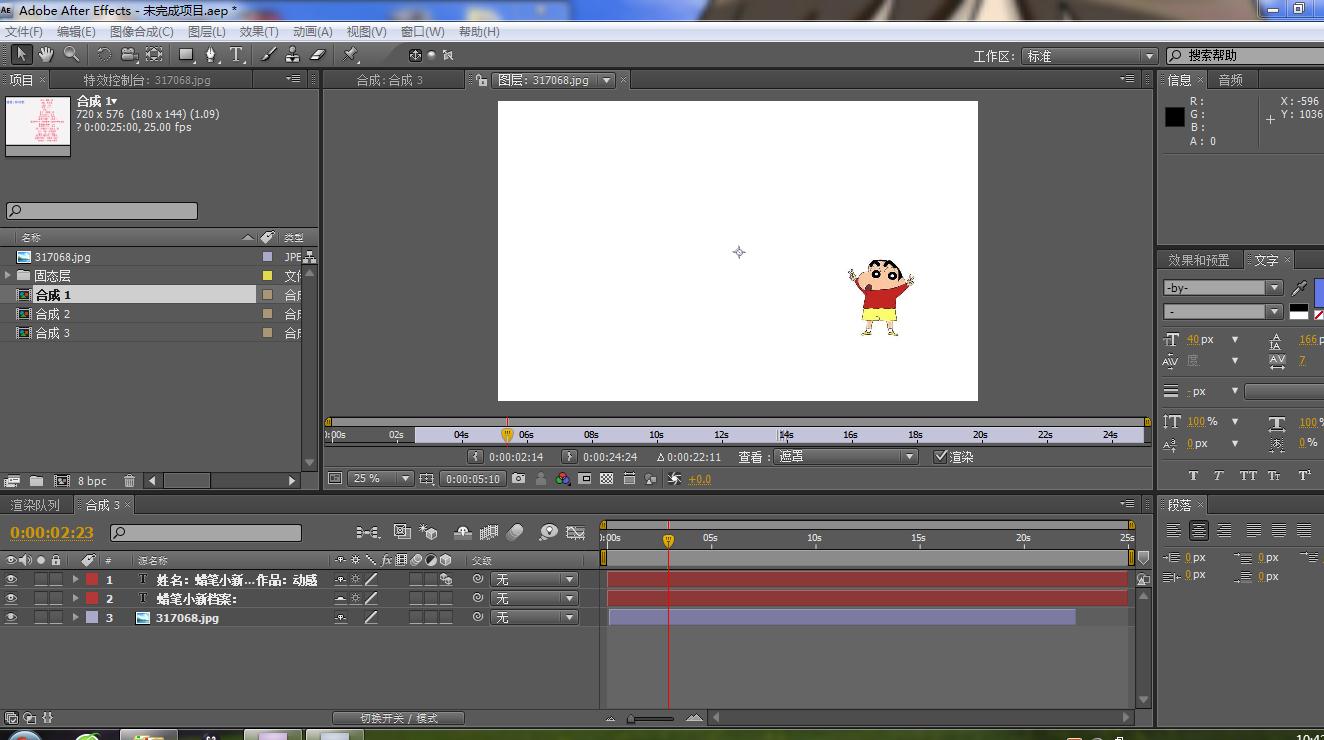This screenshot has width=1324, height=740.
Task: Select the Clone Stamp tool
Action: point(293,54)
